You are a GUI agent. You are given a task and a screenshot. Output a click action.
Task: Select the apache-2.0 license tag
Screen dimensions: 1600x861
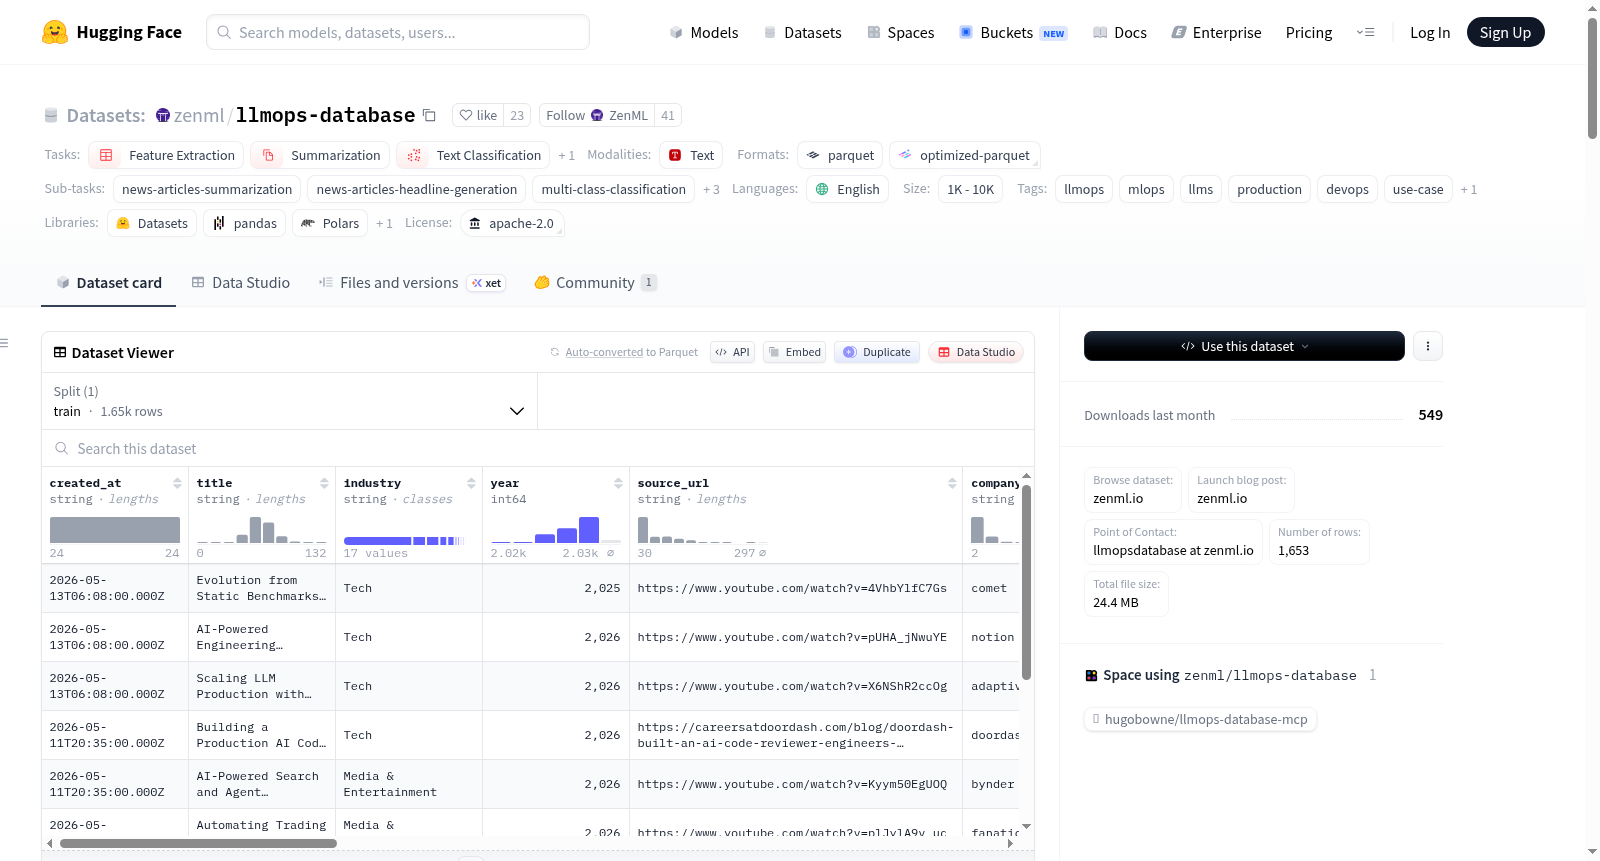[511, 223]
